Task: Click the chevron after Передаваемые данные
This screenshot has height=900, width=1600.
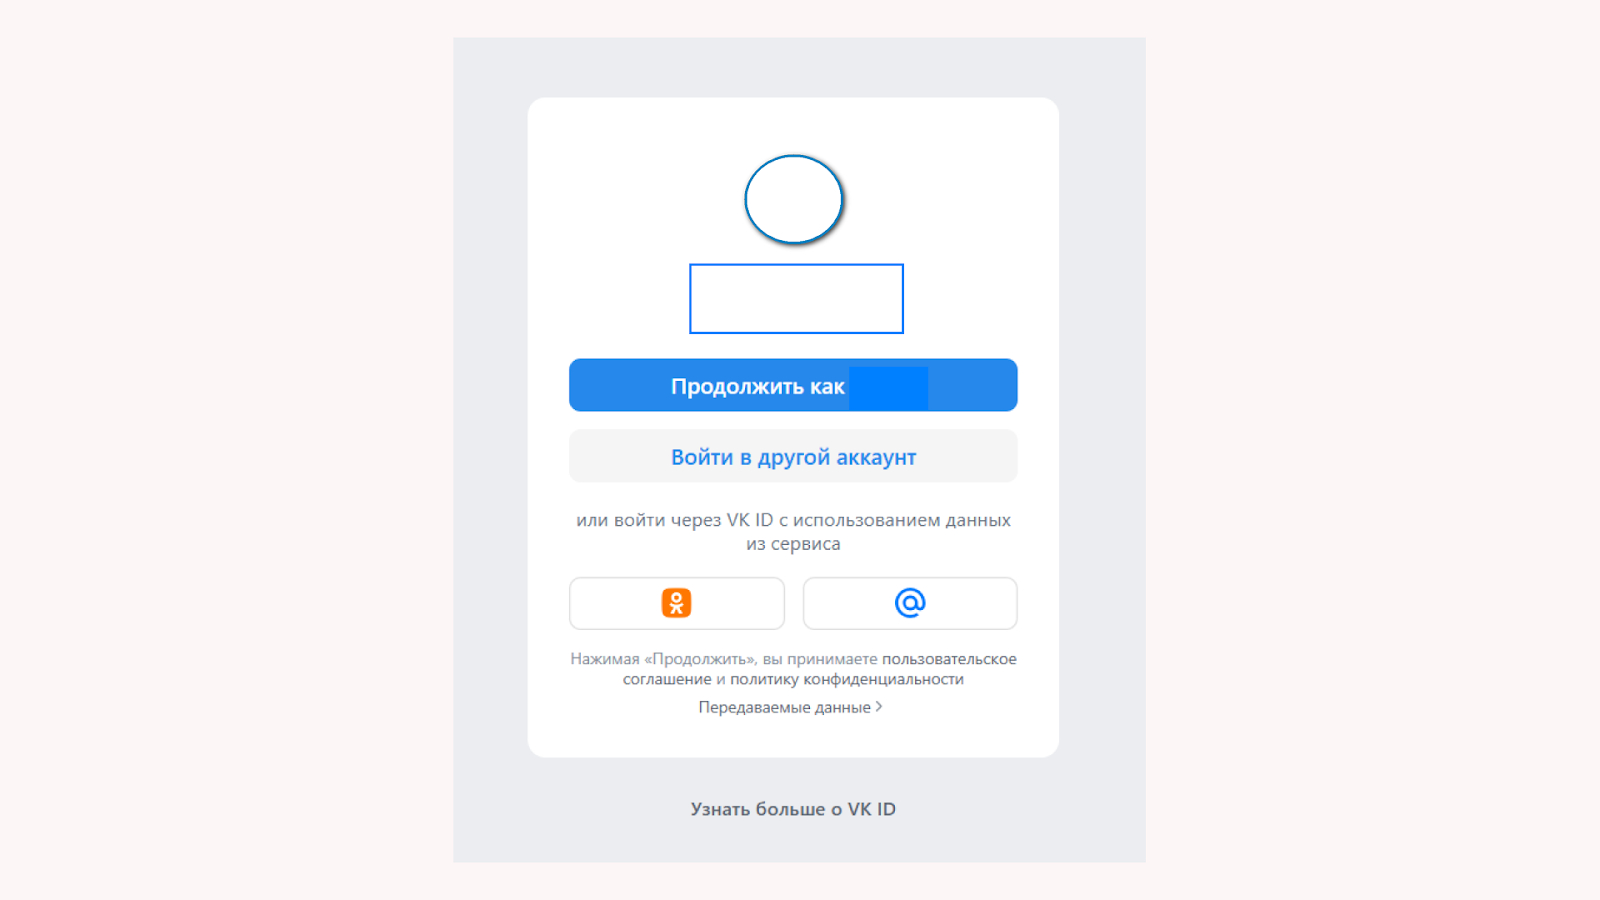Action: (x=879, y=706)
